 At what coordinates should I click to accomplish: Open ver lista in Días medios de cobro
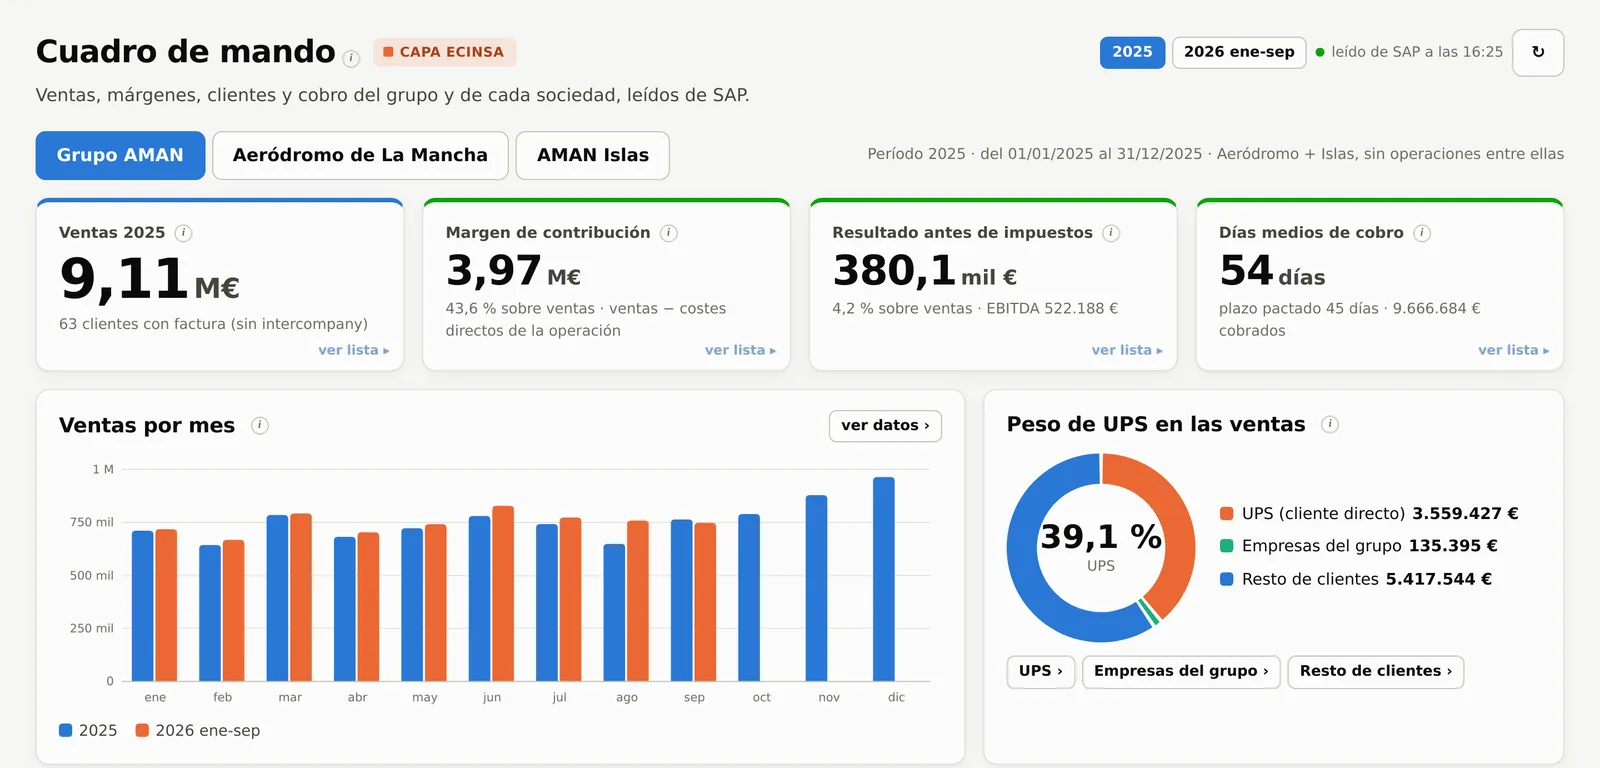(x=1514, y=350)
